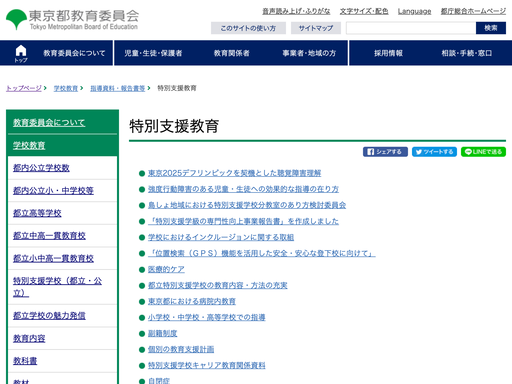Open 個別の教育支援計画 link
Image resolution: width=512 pixels, height=384 pixels.
pos(181,349)
